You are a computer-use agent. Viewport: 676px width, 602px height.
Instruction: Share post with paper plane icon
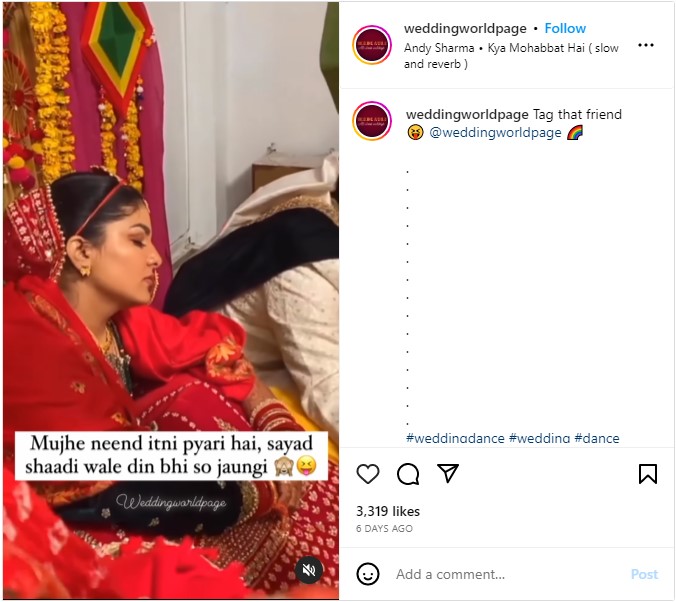click(x=448, y=473)
